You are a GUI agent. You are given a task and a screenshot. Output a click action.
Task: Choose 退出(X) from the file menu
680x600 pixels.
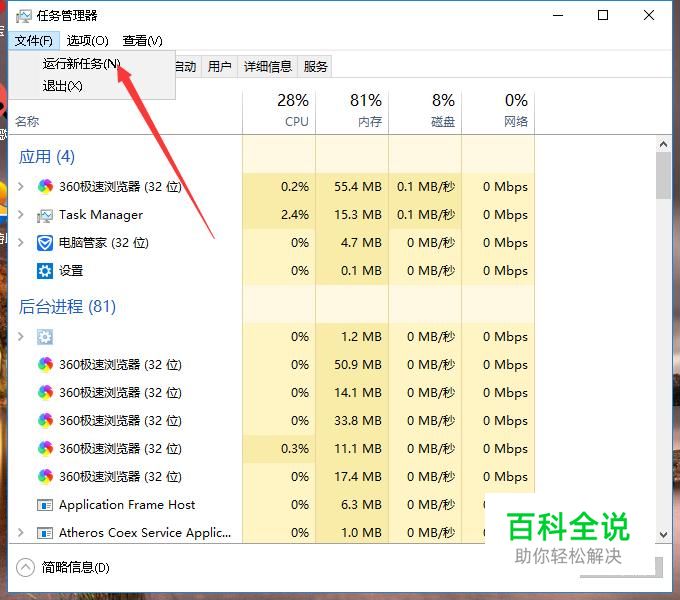[62, 86]
